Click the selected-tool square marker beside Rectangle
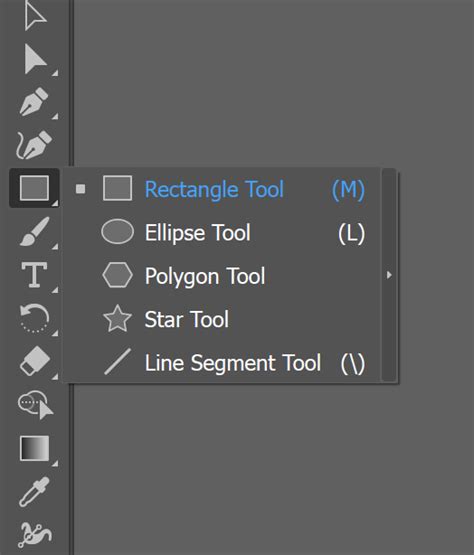This screenshot has height=555, width=474. (80, 189)
